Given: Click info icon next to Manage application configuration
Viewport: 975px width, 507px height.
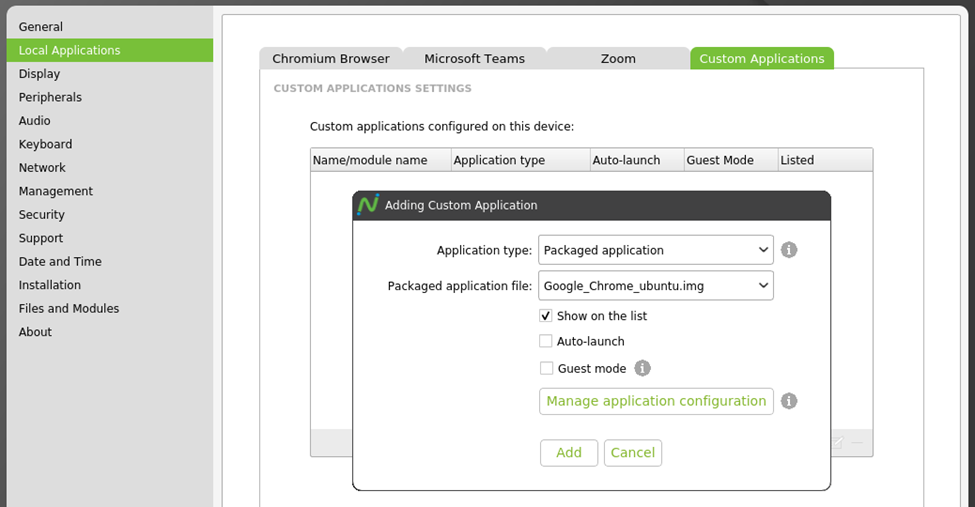Looking at the screenshot, I should pos(788,401).
